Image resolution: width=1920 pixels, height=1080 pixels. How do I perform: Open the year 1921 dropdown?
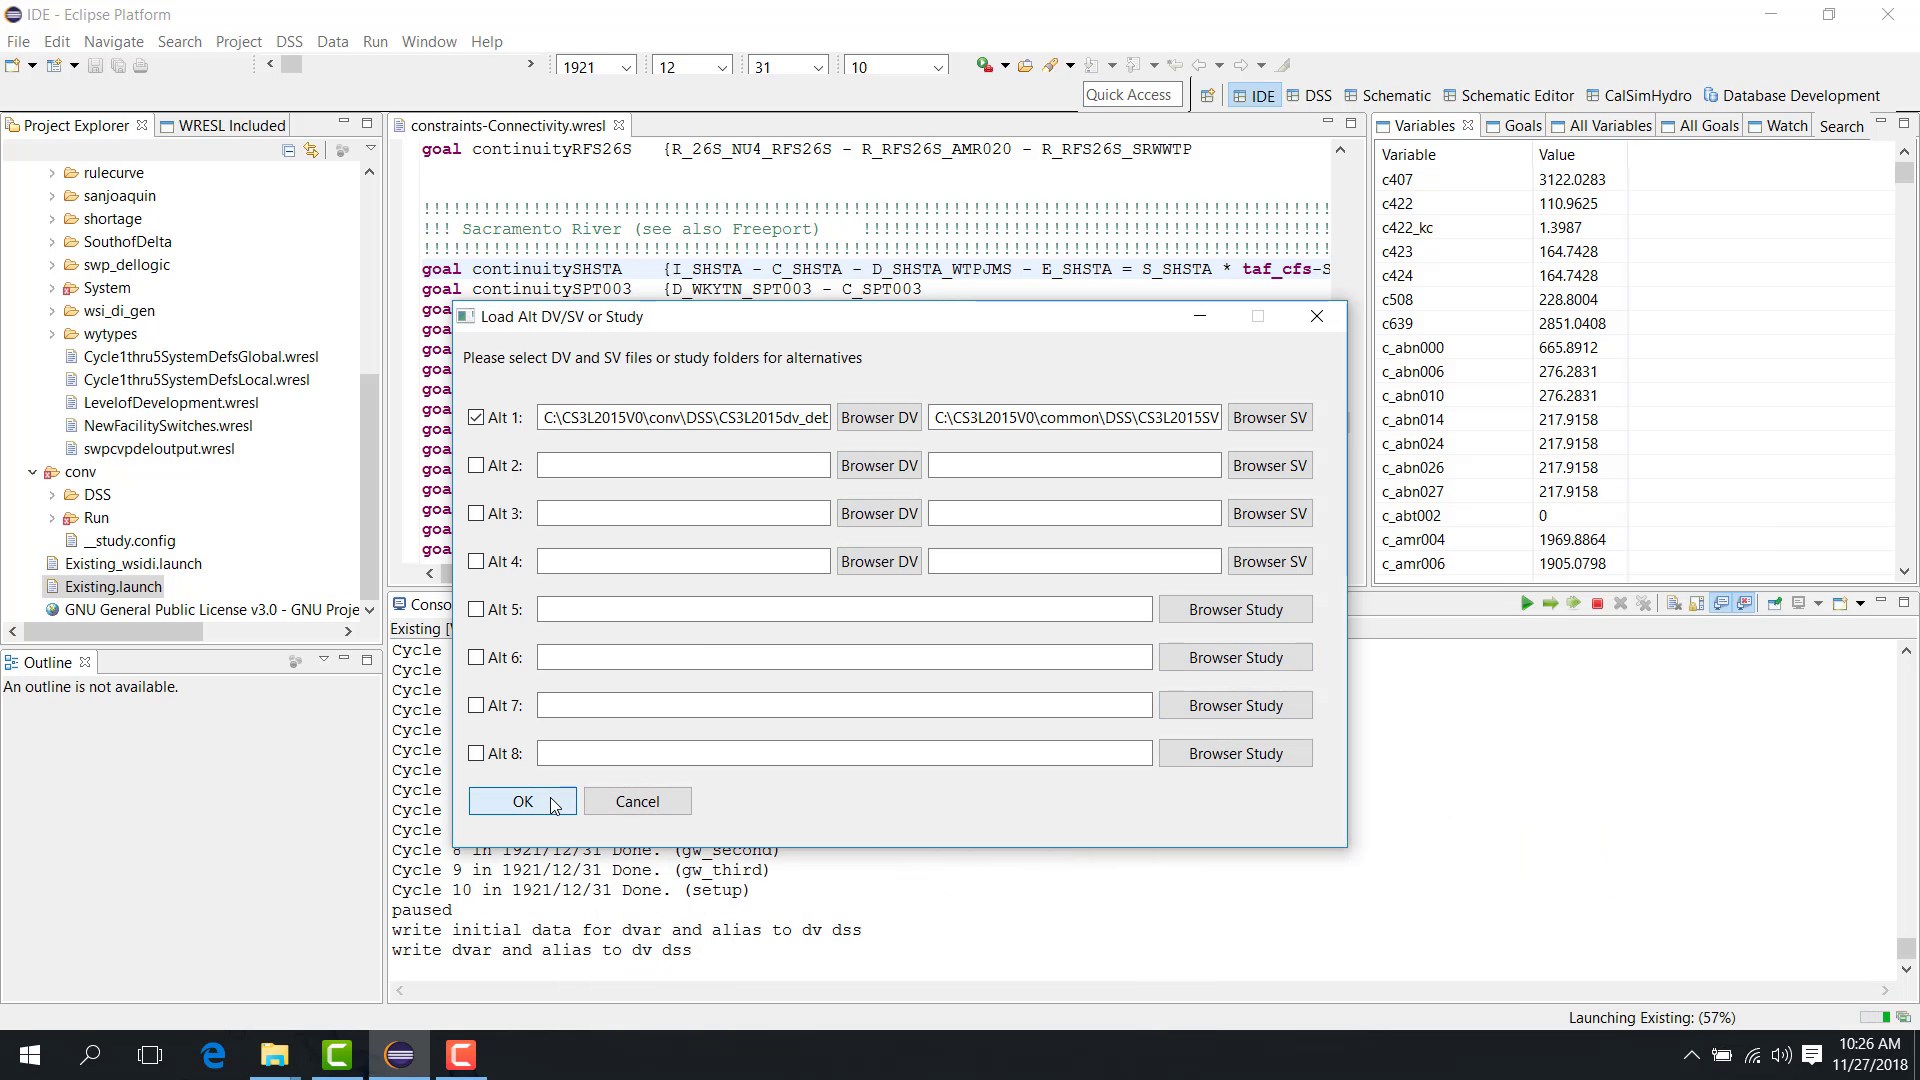click(626, 67)
